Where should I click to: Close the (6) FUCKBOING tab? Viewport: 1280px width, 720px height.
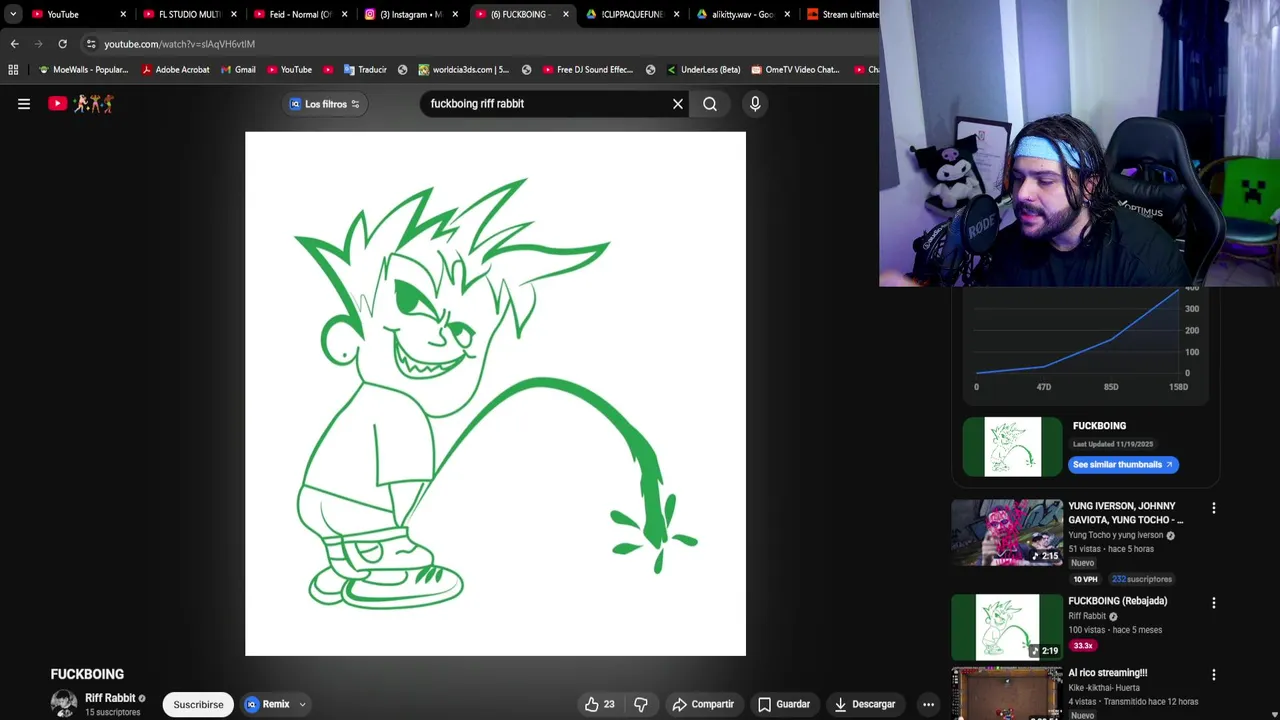[565, 14]
